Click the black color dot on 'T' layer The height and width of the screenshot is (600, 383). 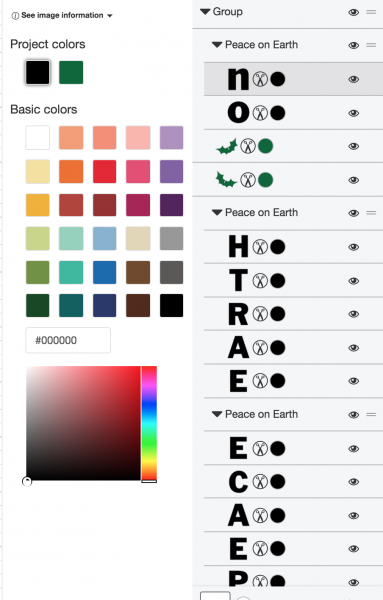click(278, 280)
